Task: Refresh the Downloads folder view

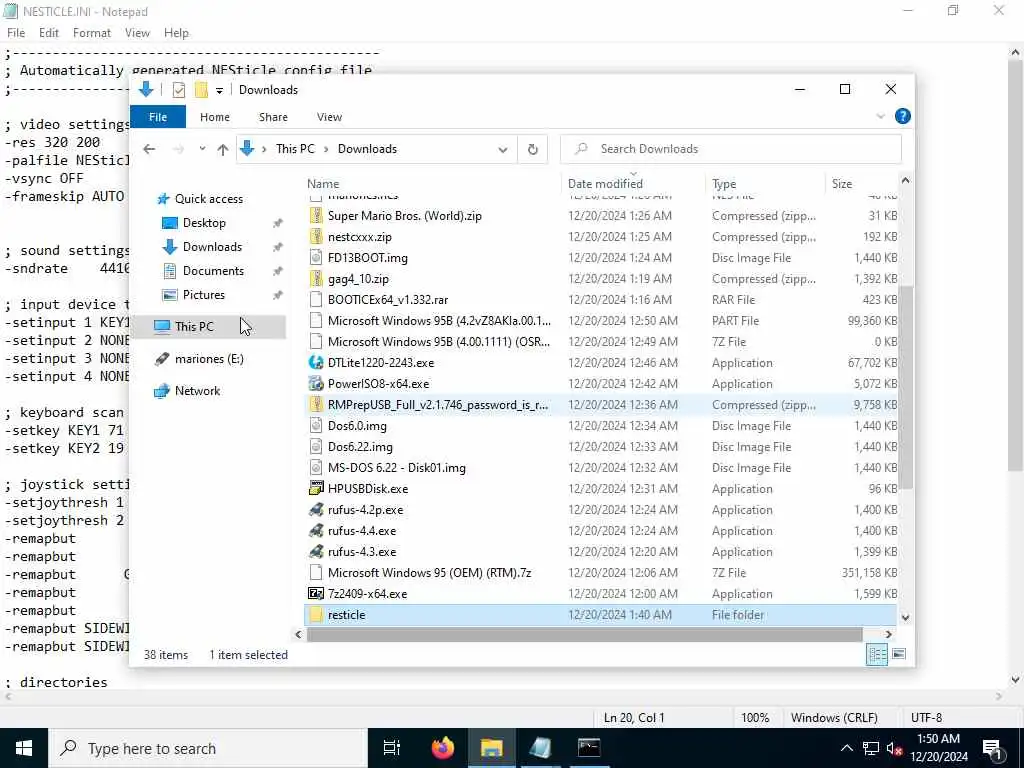Action: tap(533, 150)
